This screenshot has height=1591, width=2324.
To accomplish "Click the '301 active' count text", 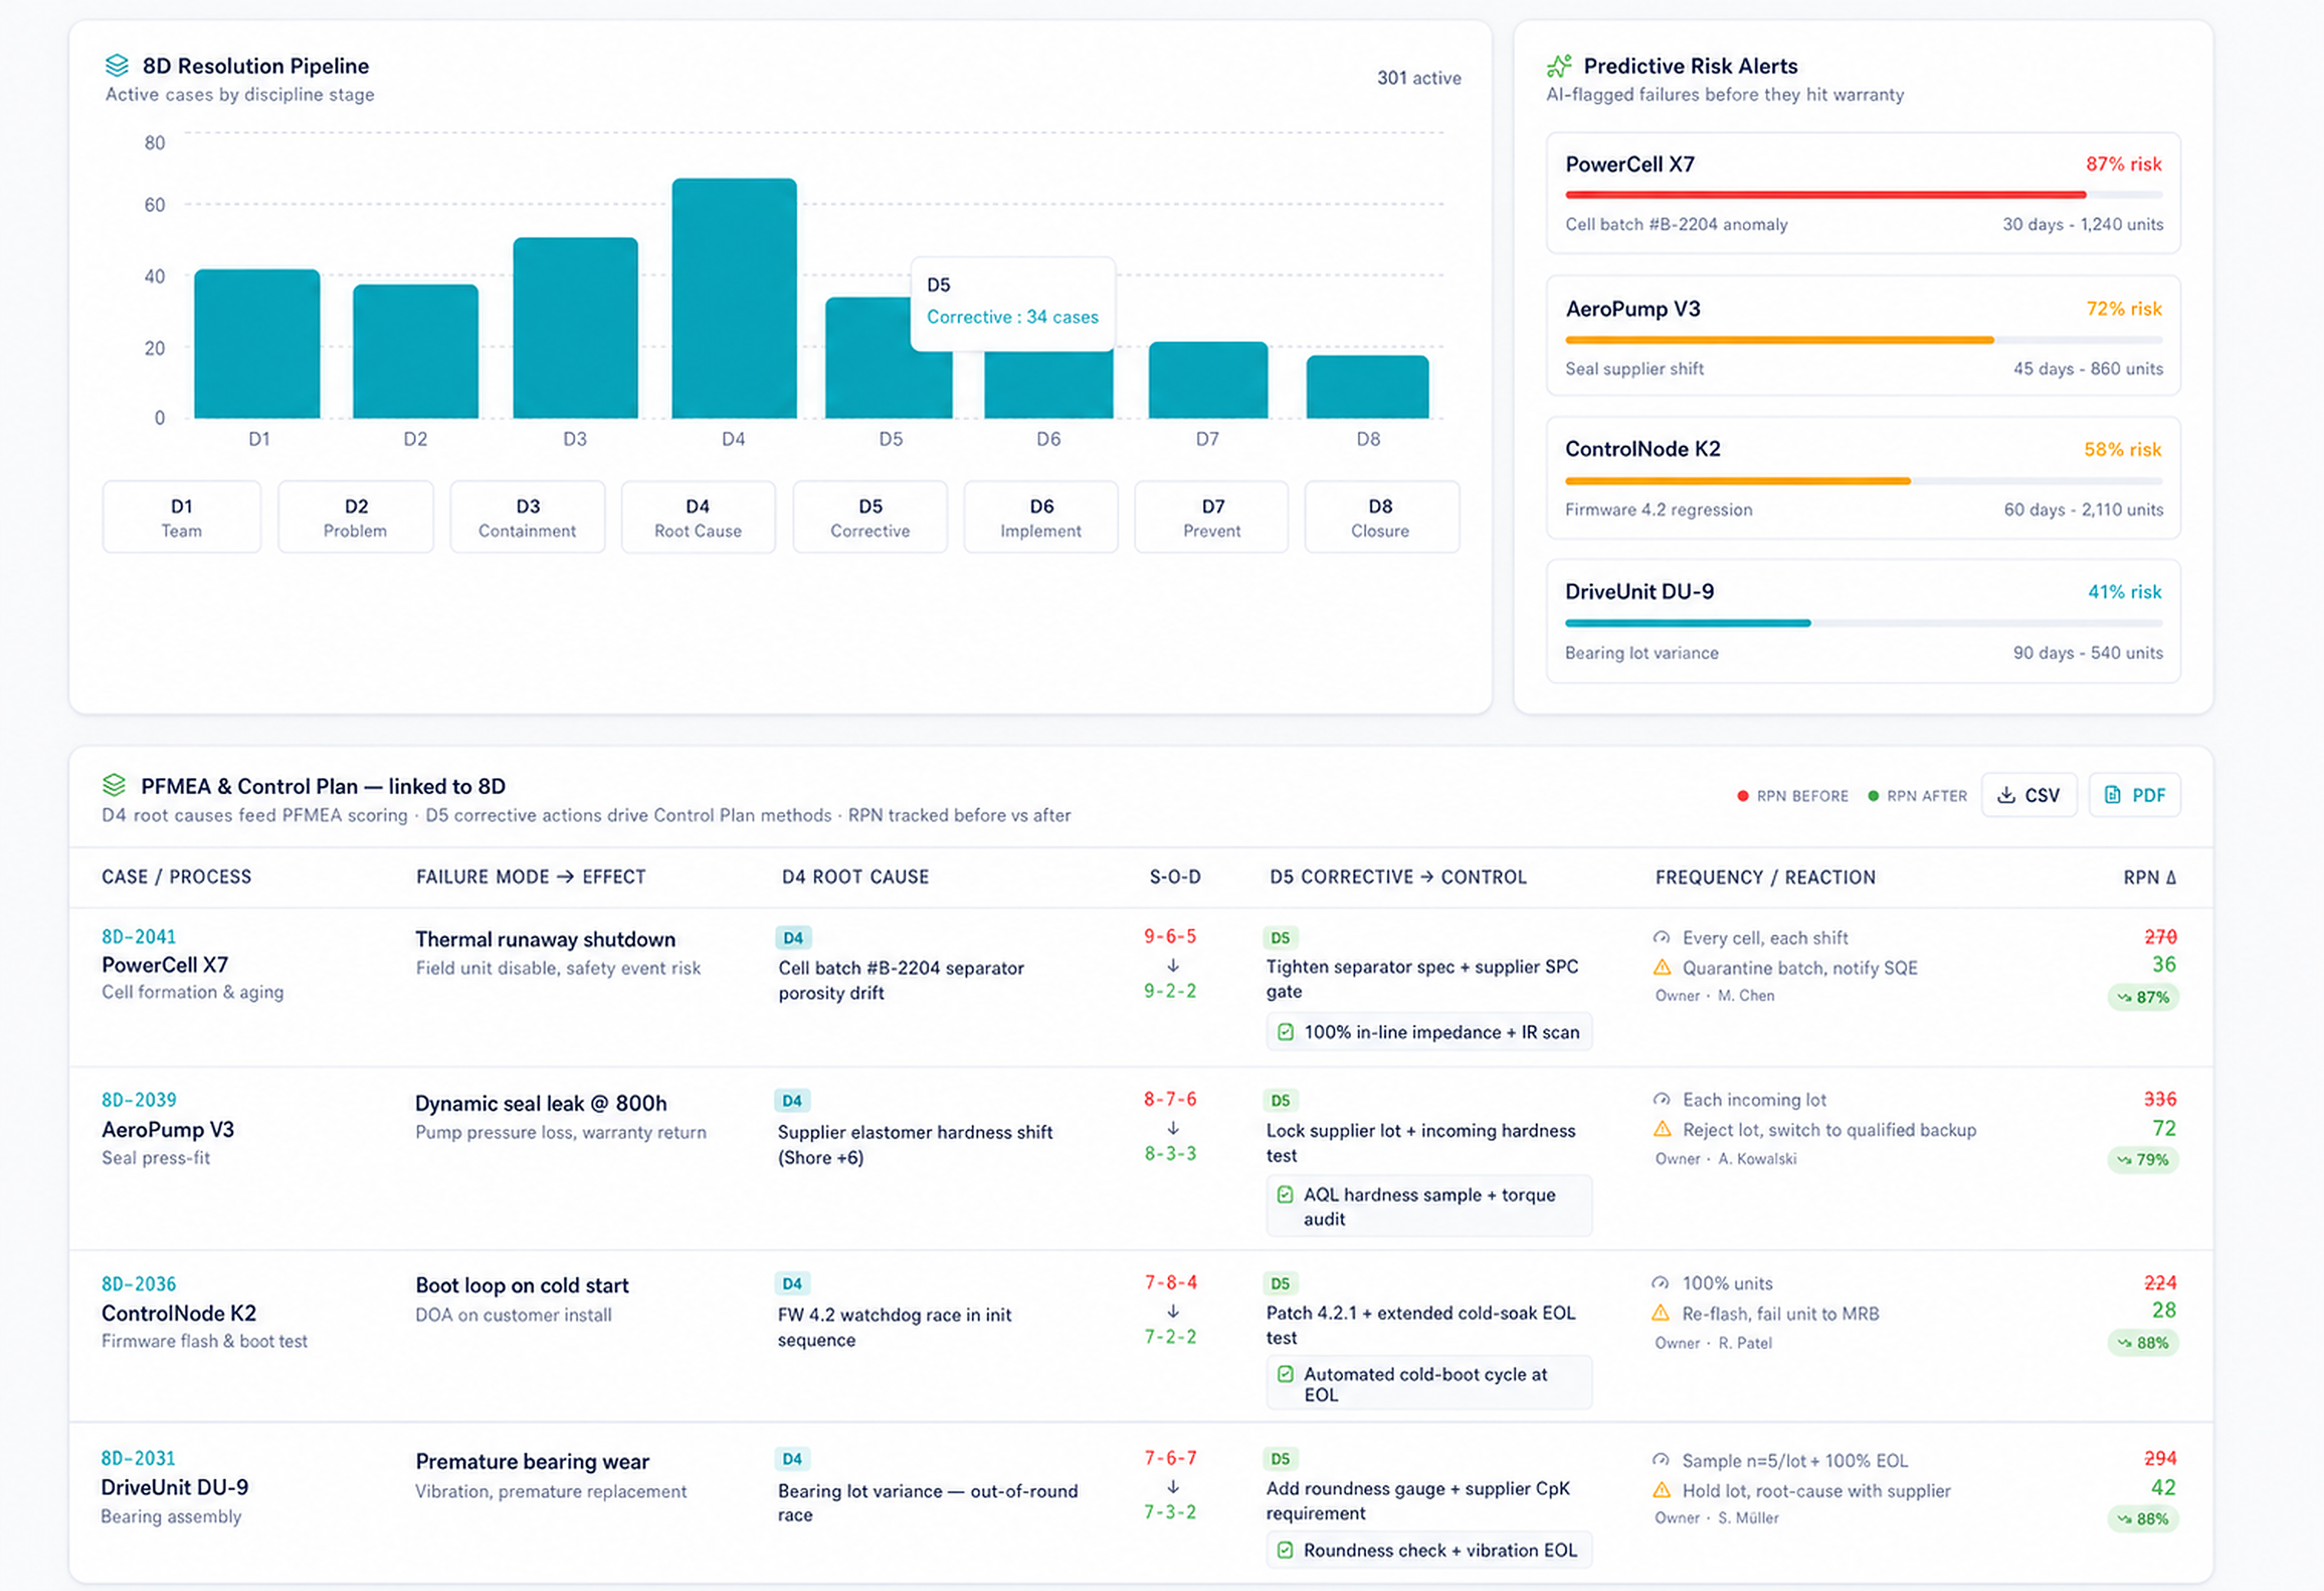I will (1419, 78).
